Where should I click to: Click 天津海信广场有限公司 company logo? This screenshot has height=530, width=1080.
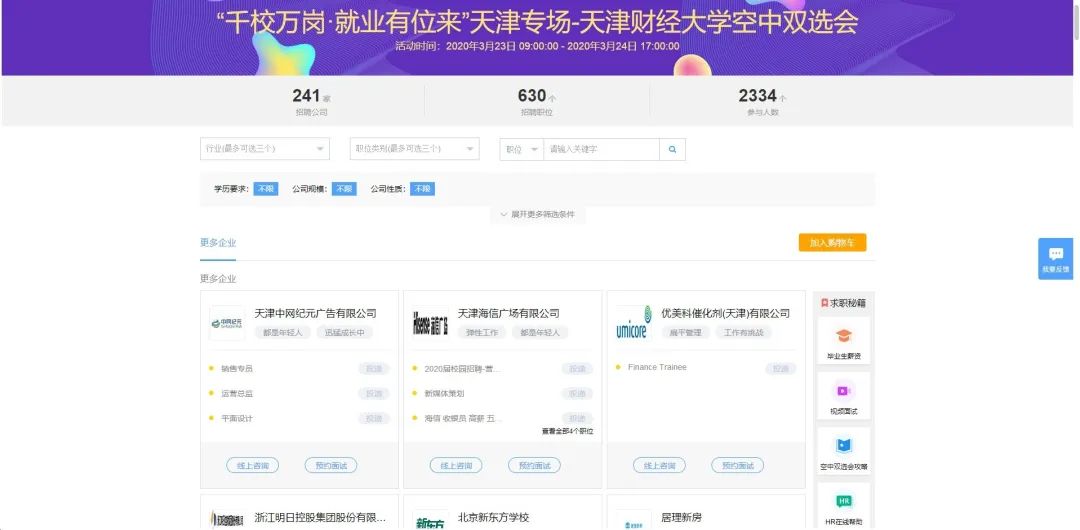[x=430, y=323]
